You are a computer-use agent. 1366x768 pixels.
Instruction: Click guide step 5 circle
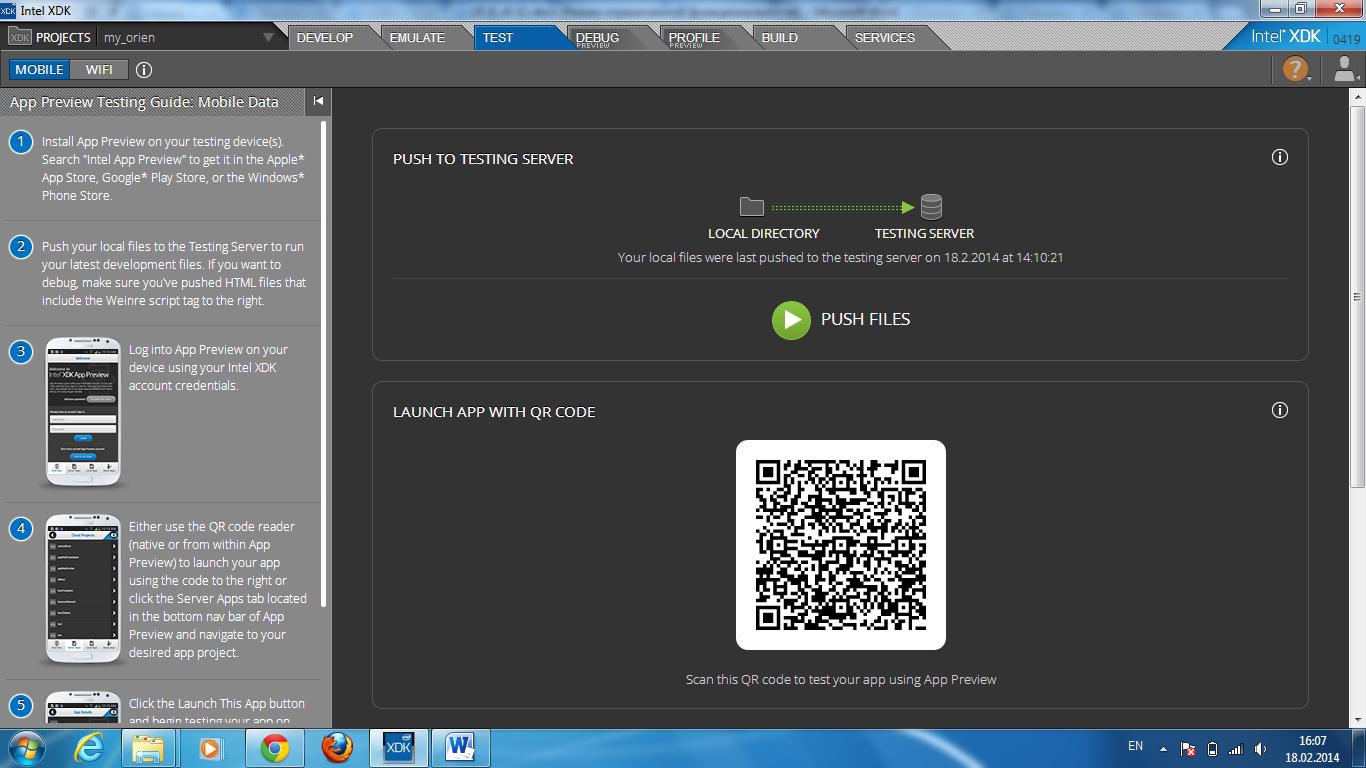pos(21,705)
